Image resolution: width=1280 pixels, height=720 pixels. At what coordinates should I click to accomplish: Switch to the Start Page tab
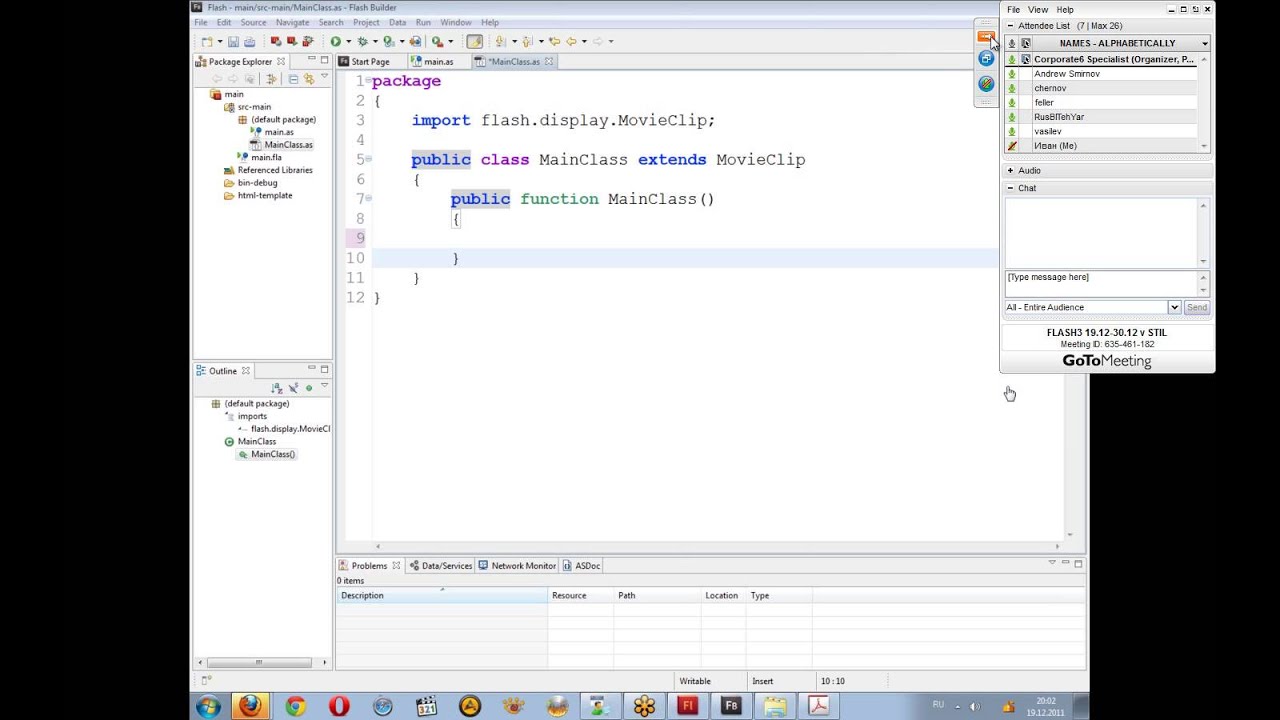click(370, 61)
